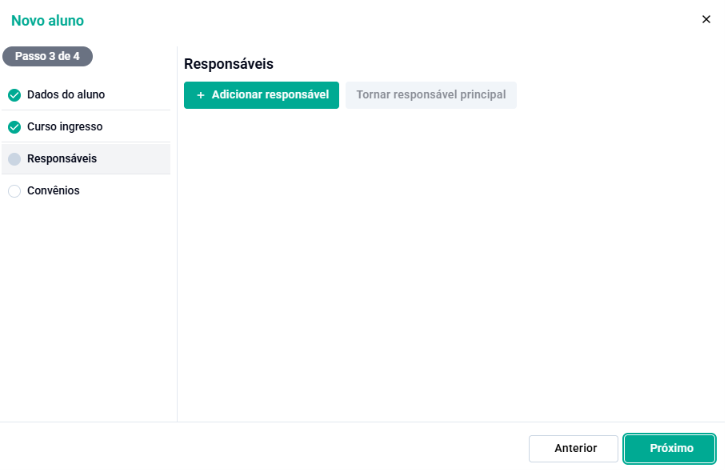Viewport: 725px width, 470px height.
Task: Go to the Curso ingresso step
Action: pos(86,127)
